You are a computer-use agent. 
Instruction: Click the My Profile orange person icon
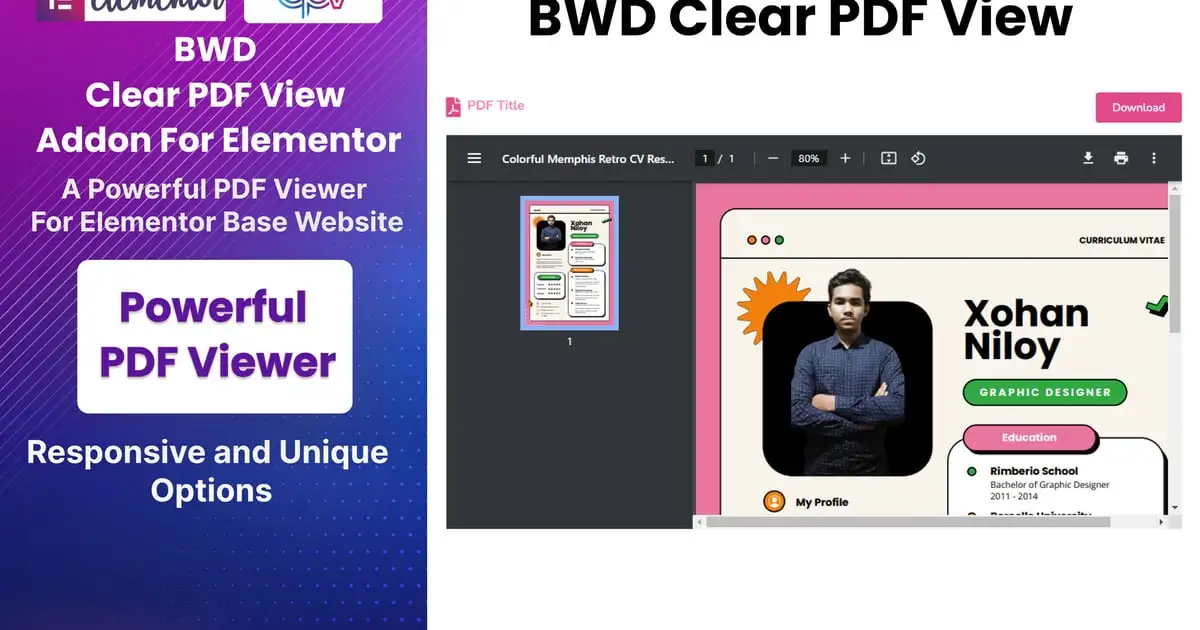[774, 501]
